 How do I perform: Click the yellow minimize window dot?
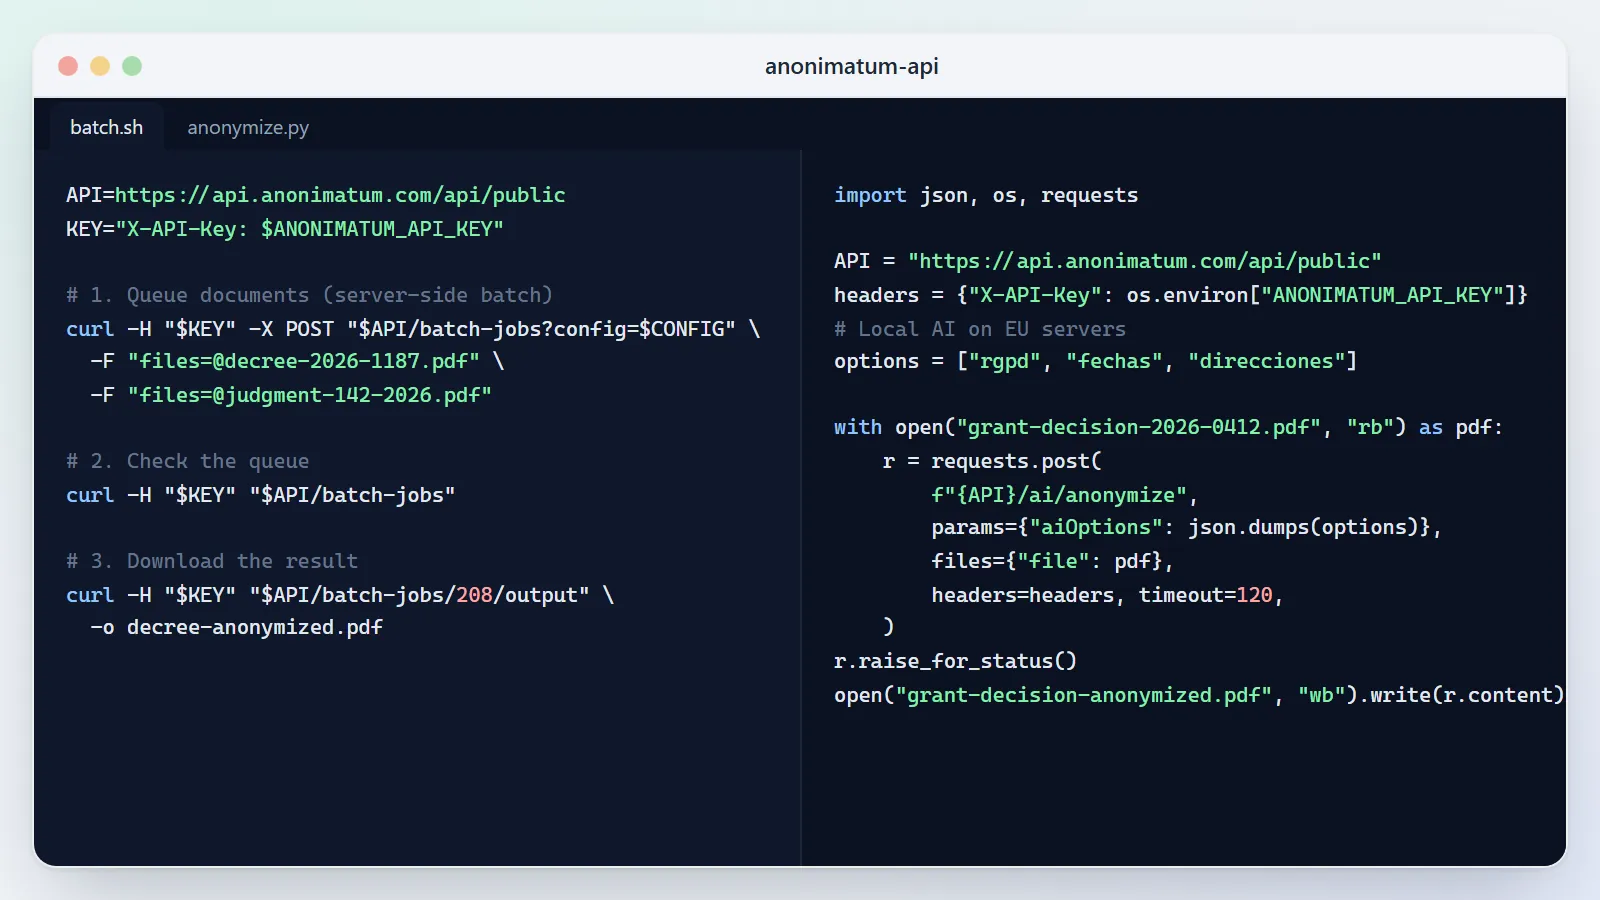(100, 66)
